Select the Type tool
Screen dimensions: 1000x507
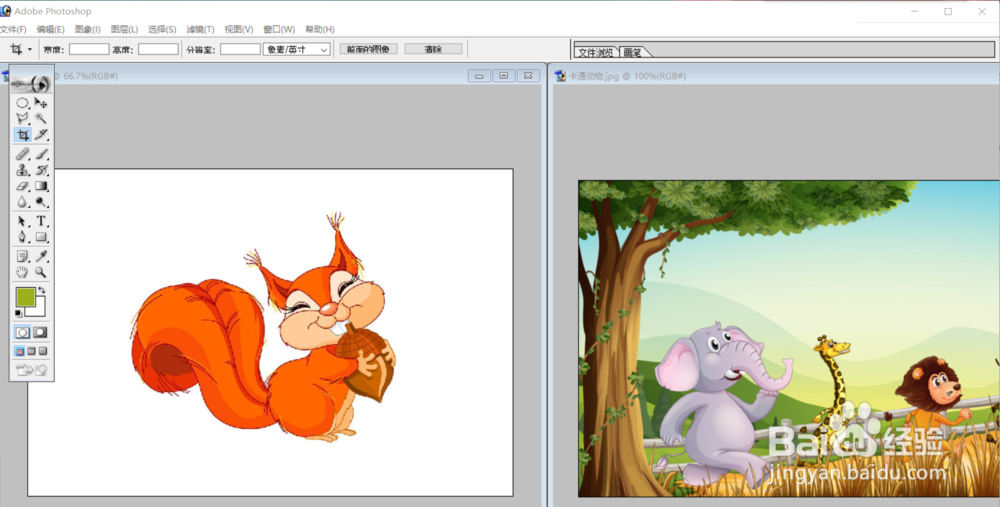tap(41, 221)
